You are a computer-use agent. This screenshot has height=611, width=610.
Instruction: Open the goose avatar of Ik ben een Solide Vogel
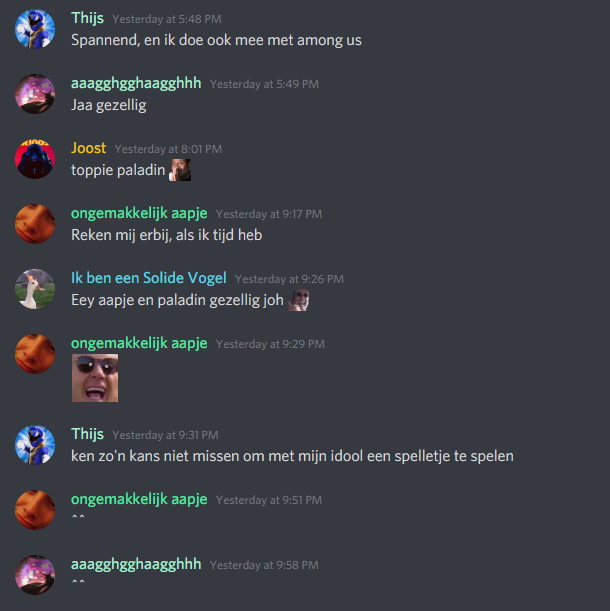point(35,289)
